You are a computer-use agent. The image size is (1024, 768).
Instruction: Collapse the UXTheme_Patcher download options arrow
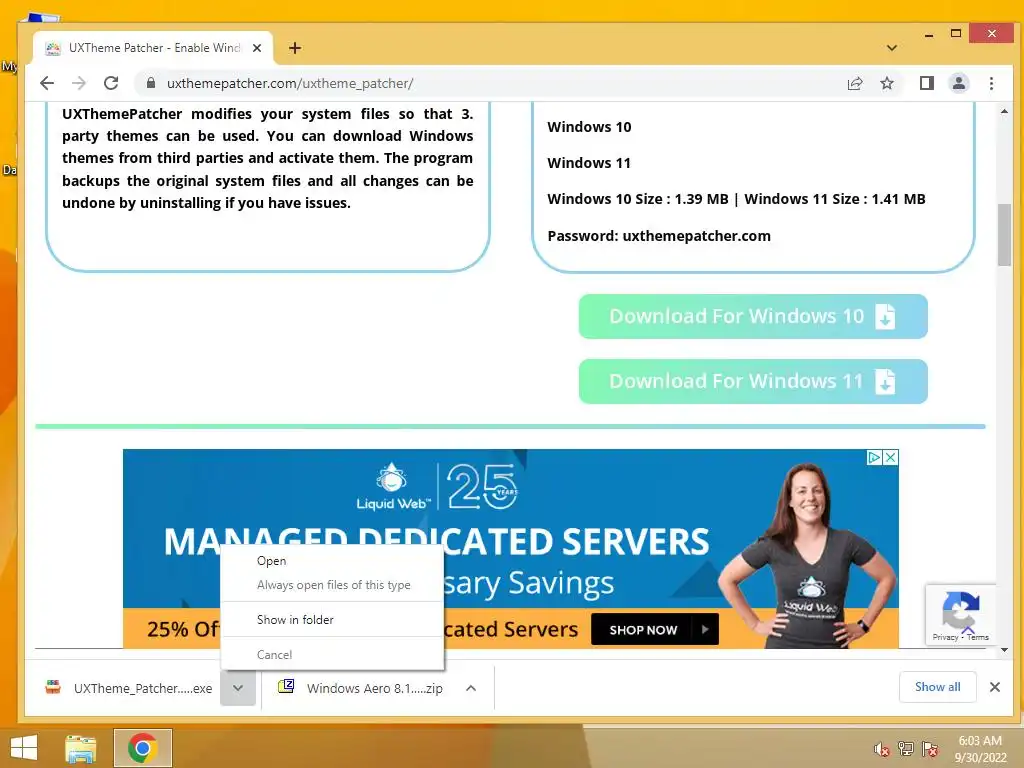pos(238,688)
